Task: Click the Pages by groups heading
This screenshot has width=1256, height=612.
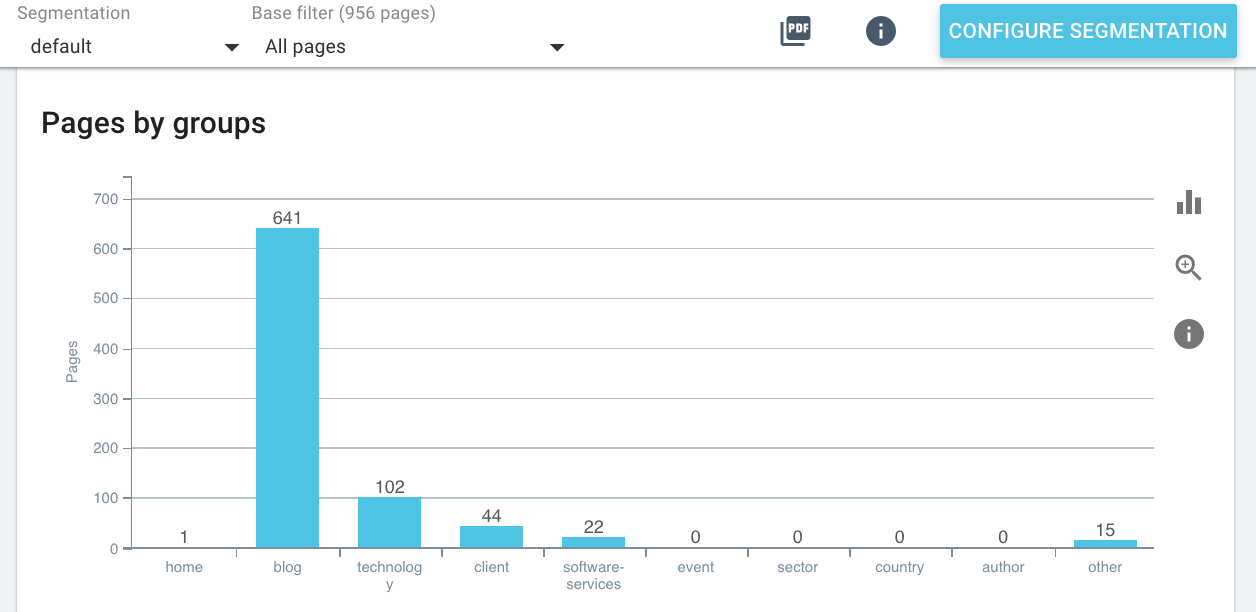Action: click(x=154, y=123)
